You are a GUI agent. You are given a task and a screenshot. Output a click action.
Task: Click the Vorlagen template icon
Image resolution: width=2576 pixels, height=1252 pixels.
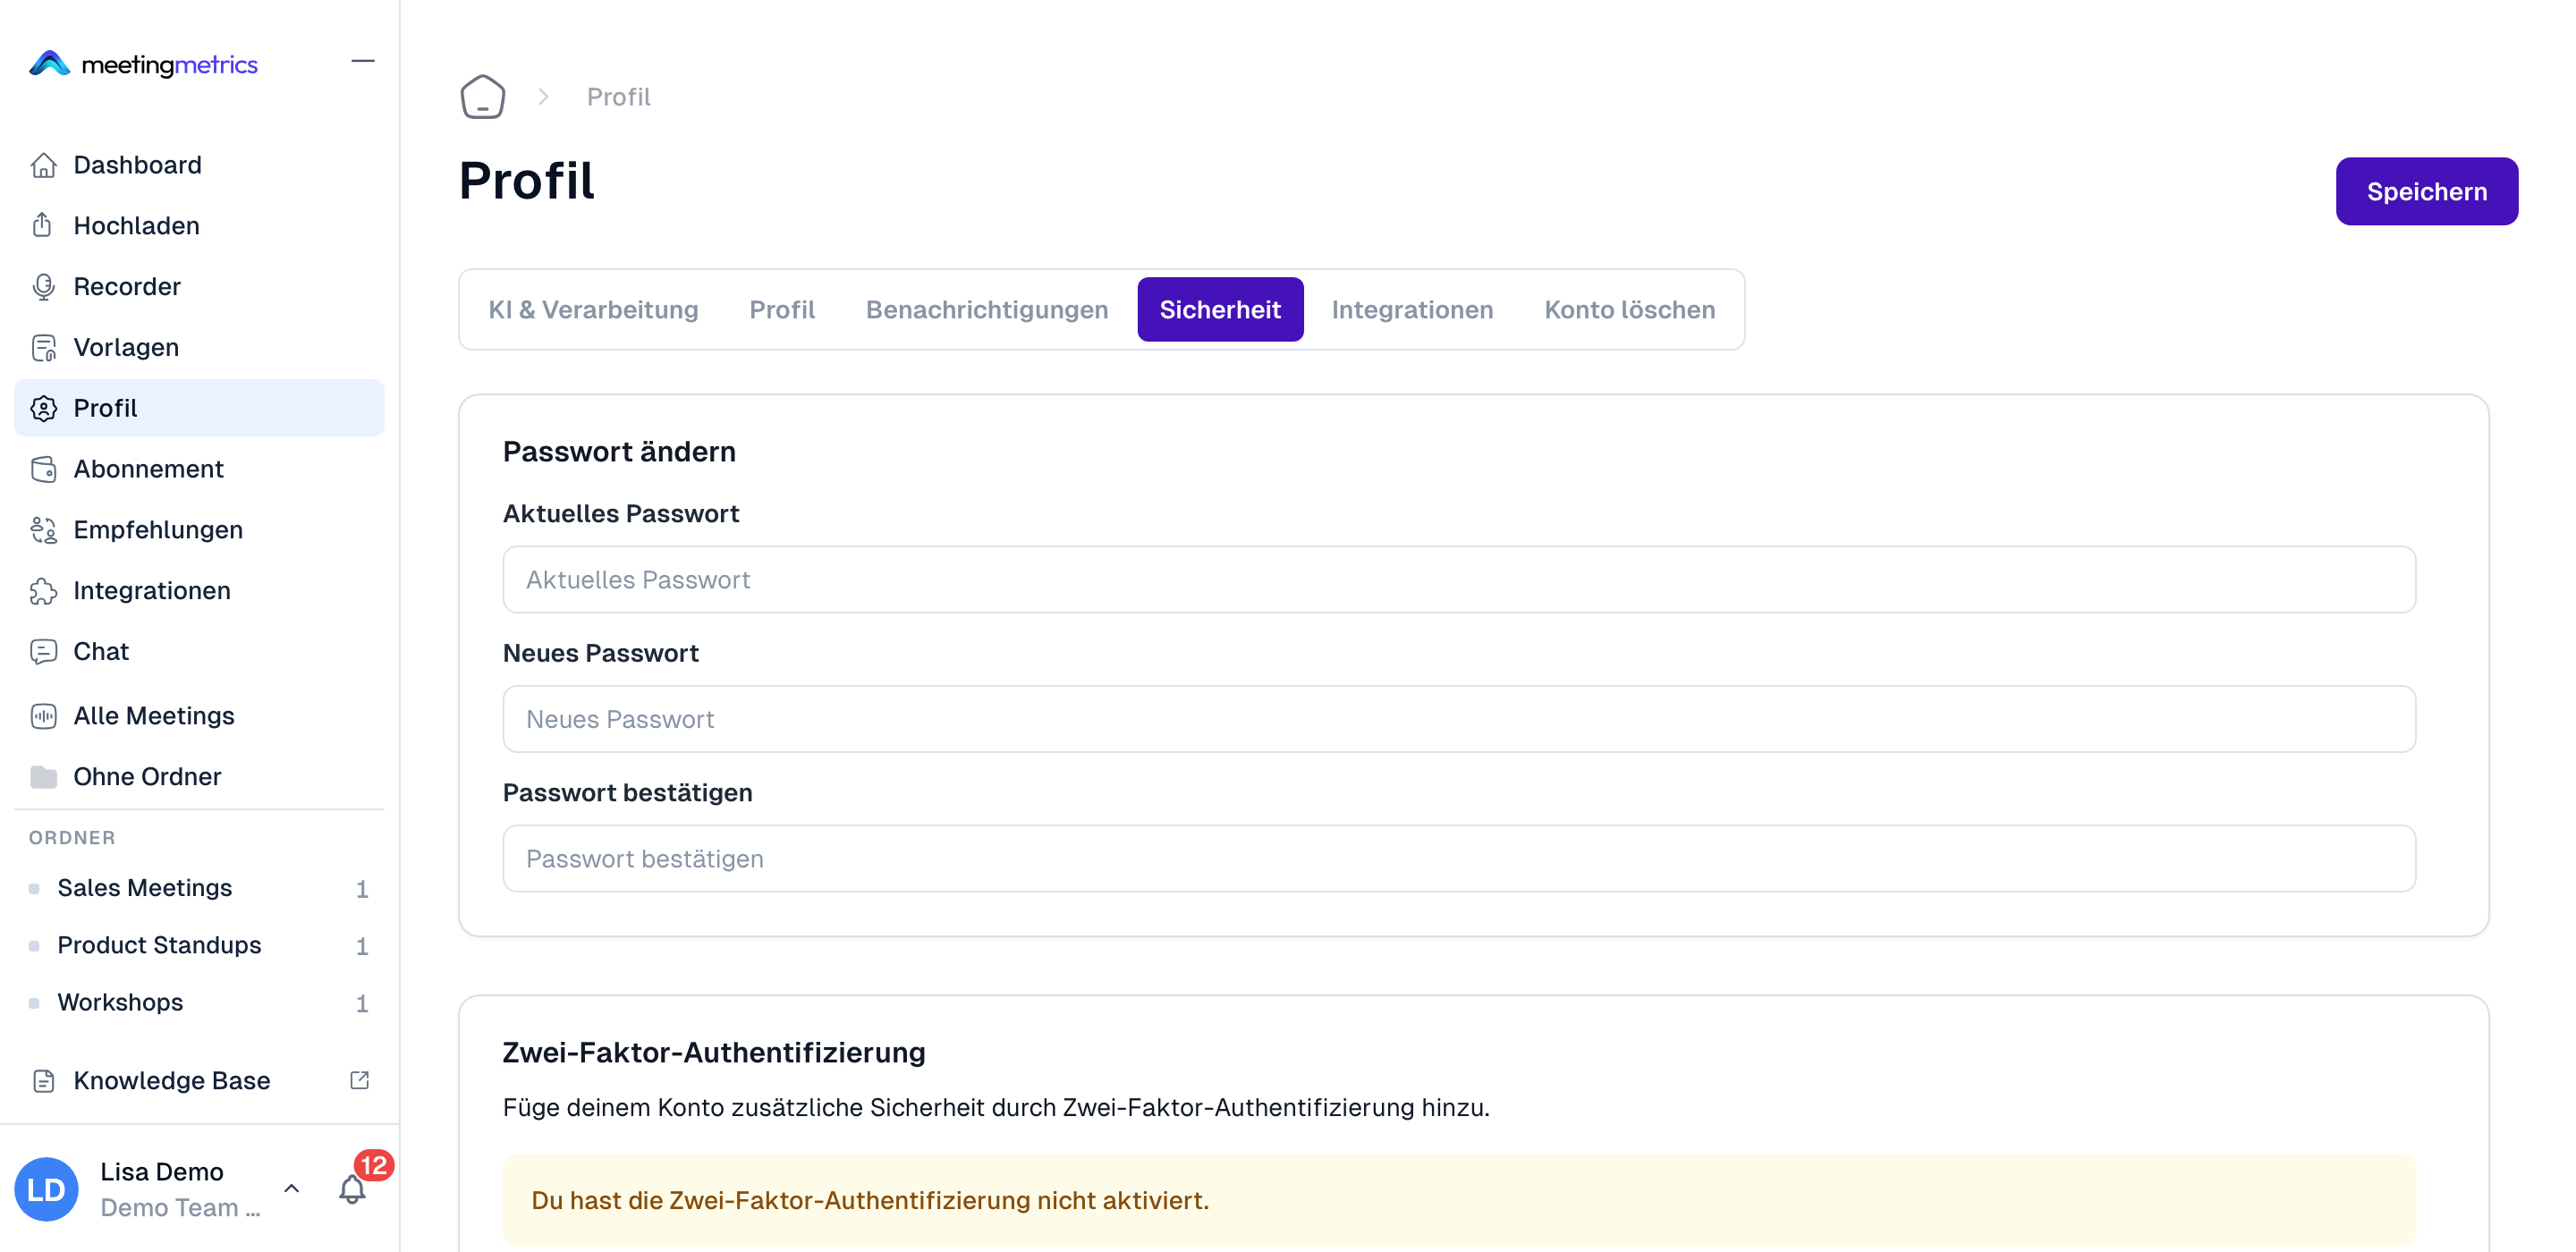pyautogui.click(x=43, y=348)
